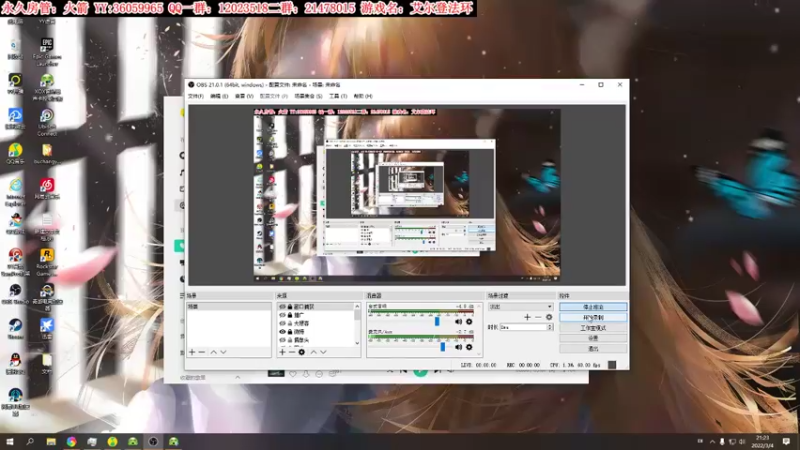Open the notification center in taskbar
This screenshot has width=800, height=450.
786,441
